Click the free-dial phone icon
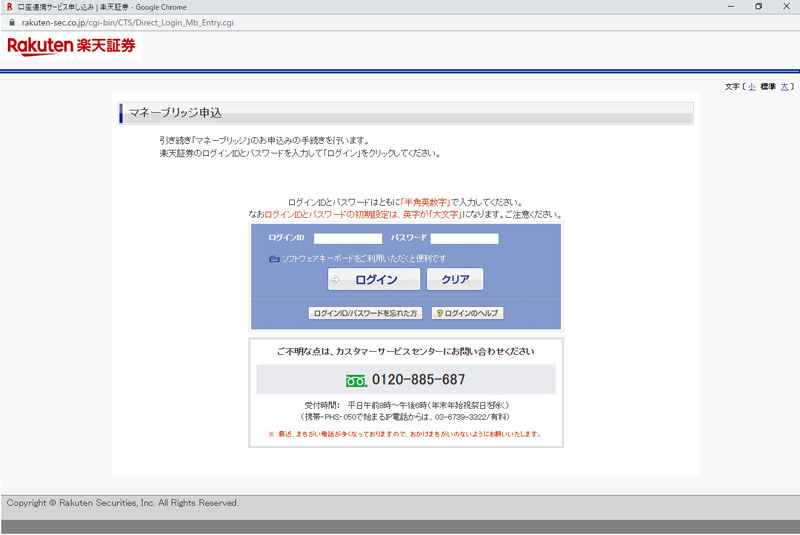This screenshot has width=800, height=535. [356, 381]
